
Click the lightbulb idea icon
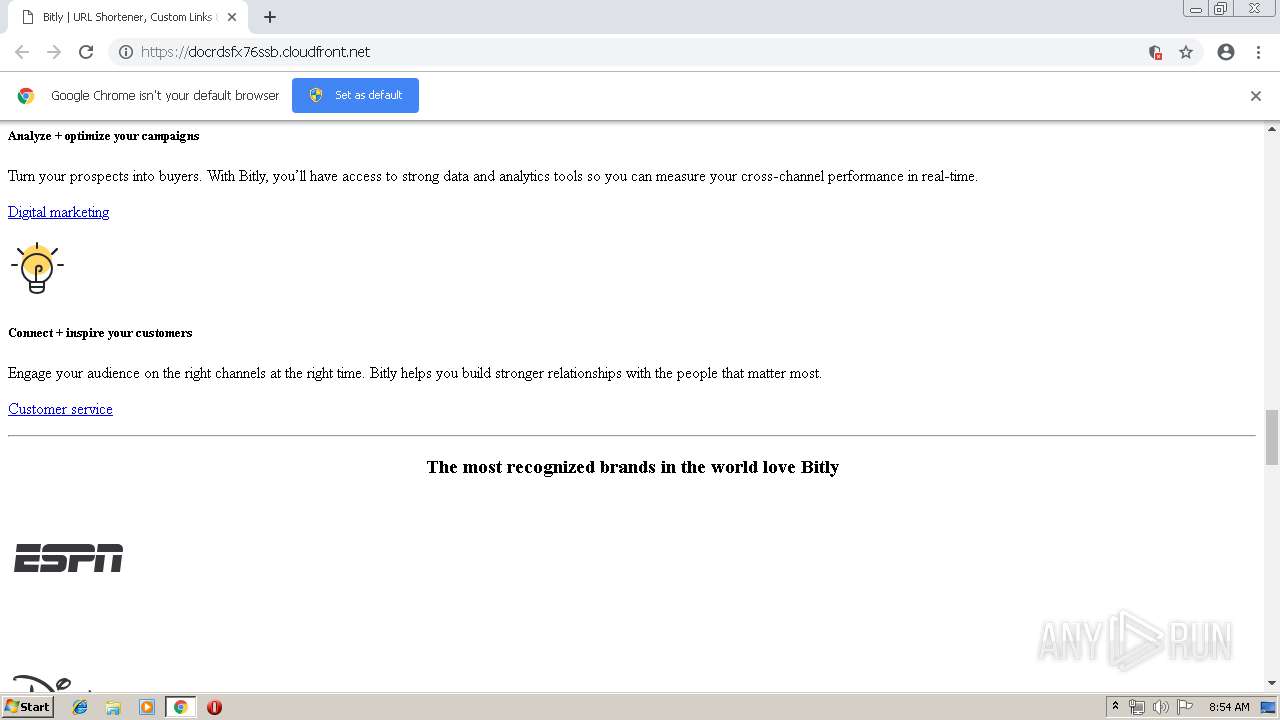[x=37, y=268]
